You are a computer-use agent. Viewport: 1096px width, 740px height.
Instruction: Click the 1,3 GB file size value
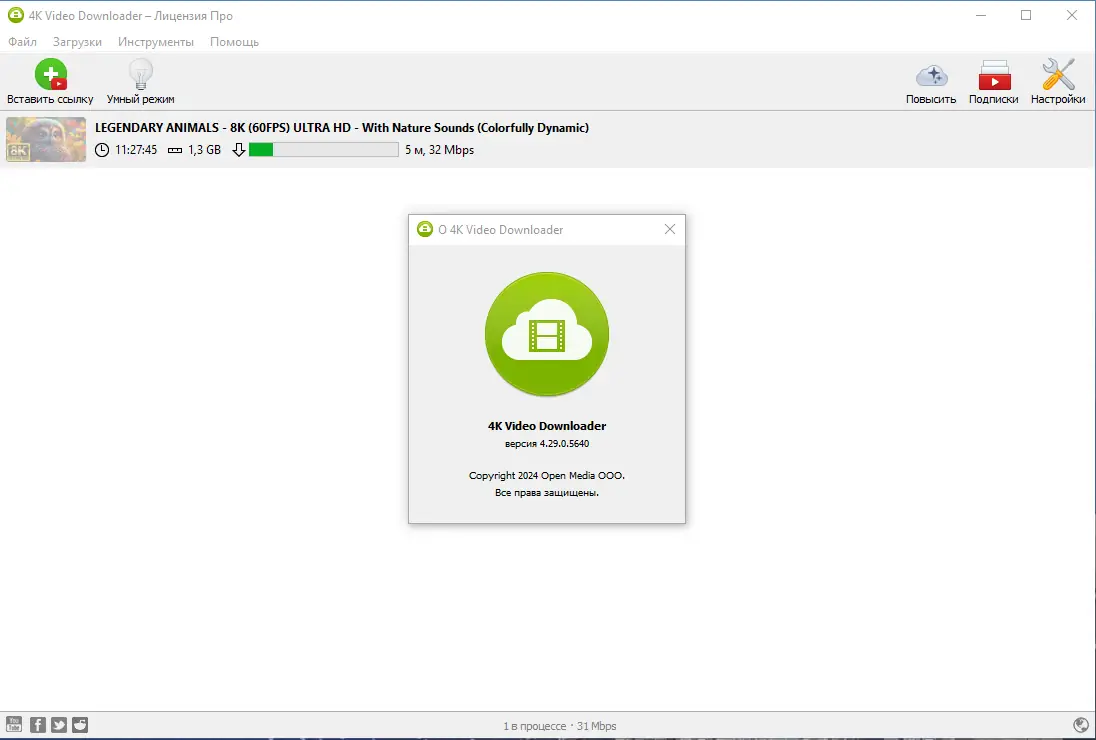pyautogui.click(x=204, y=150)
